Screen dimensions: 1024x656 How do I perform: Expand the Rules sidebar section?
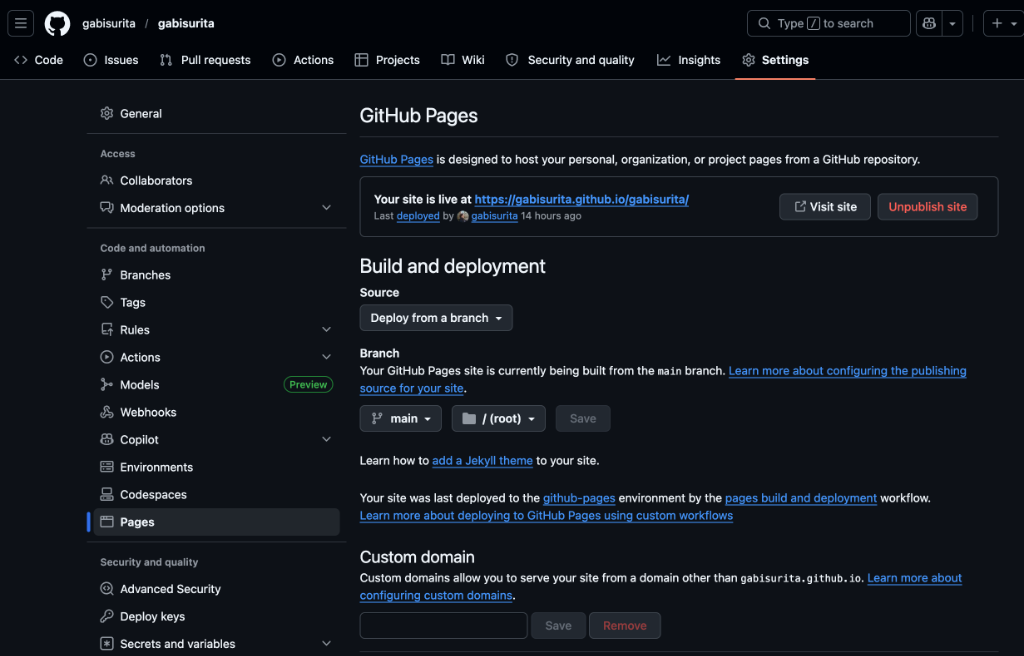[327, 330]
